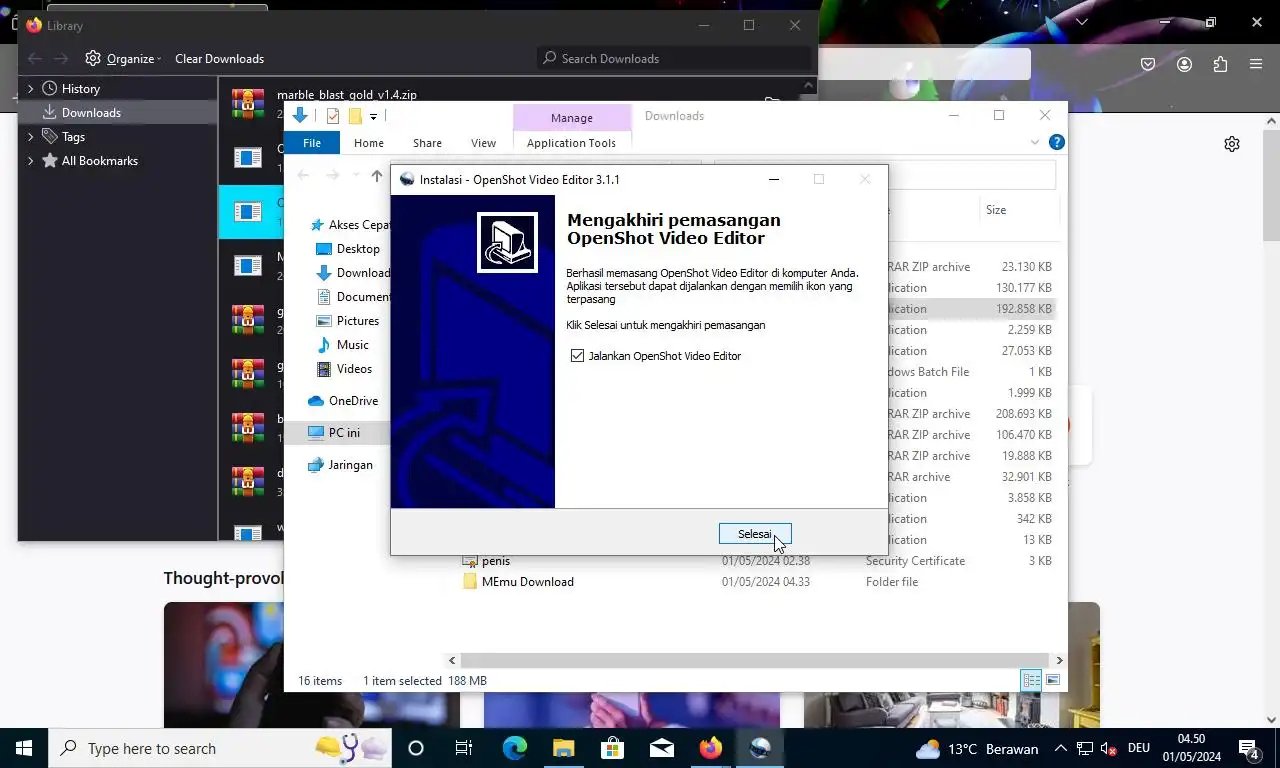
Task: Open Cortana circle icon on taskbar
Action: click(416, 748)
